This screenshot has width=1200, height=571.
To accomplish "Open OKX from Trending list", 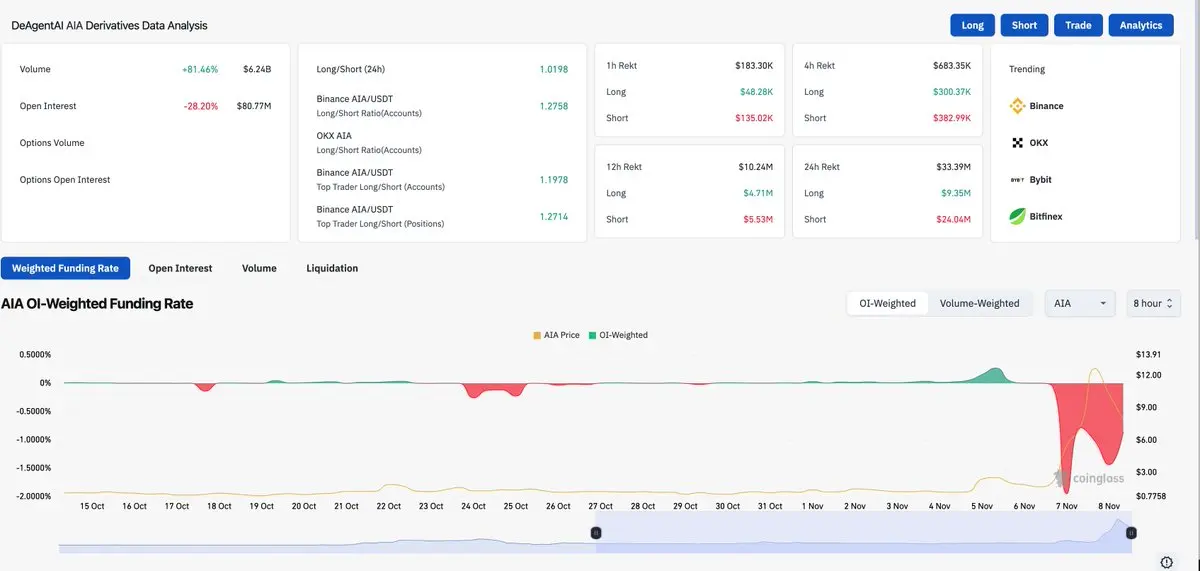I will tap(1039, 143).
